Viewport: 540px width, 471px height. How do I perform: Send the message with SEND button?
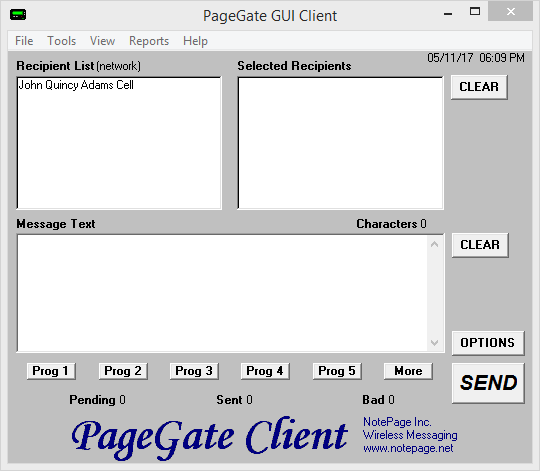pos(488,383)
